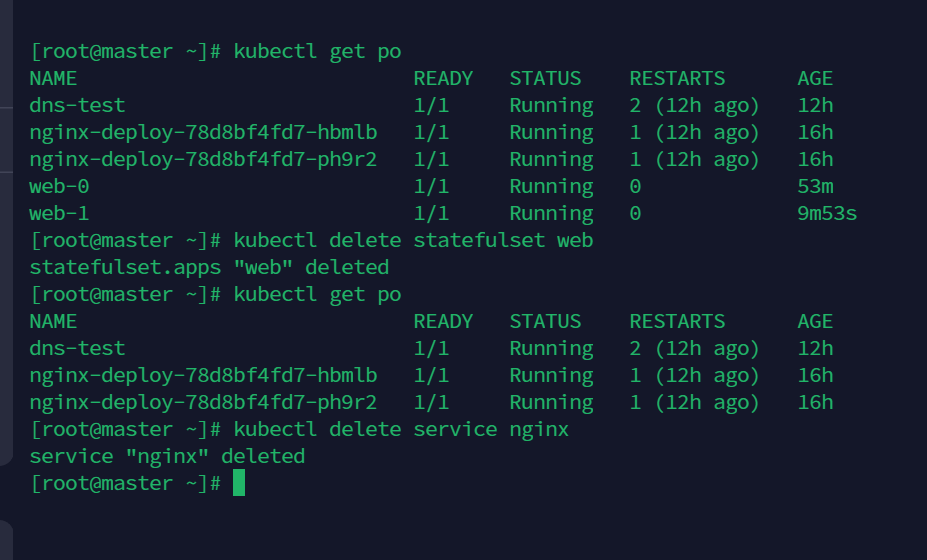Screen dimensions: 927x560
Task: Click the green terminal cursor block
Action: coord(239,483)
